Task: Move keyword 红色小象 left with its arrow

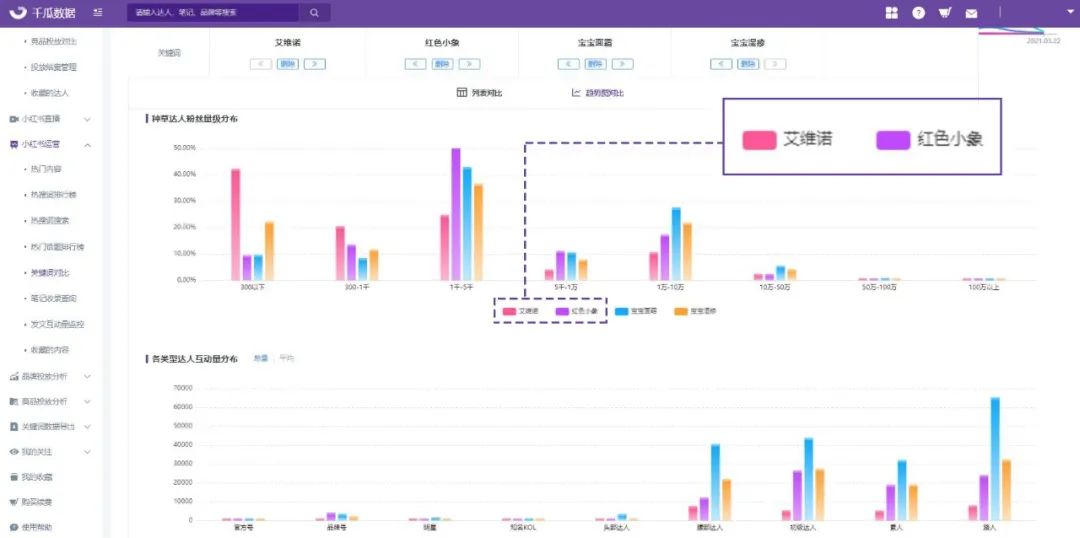Action: [415, 64]
